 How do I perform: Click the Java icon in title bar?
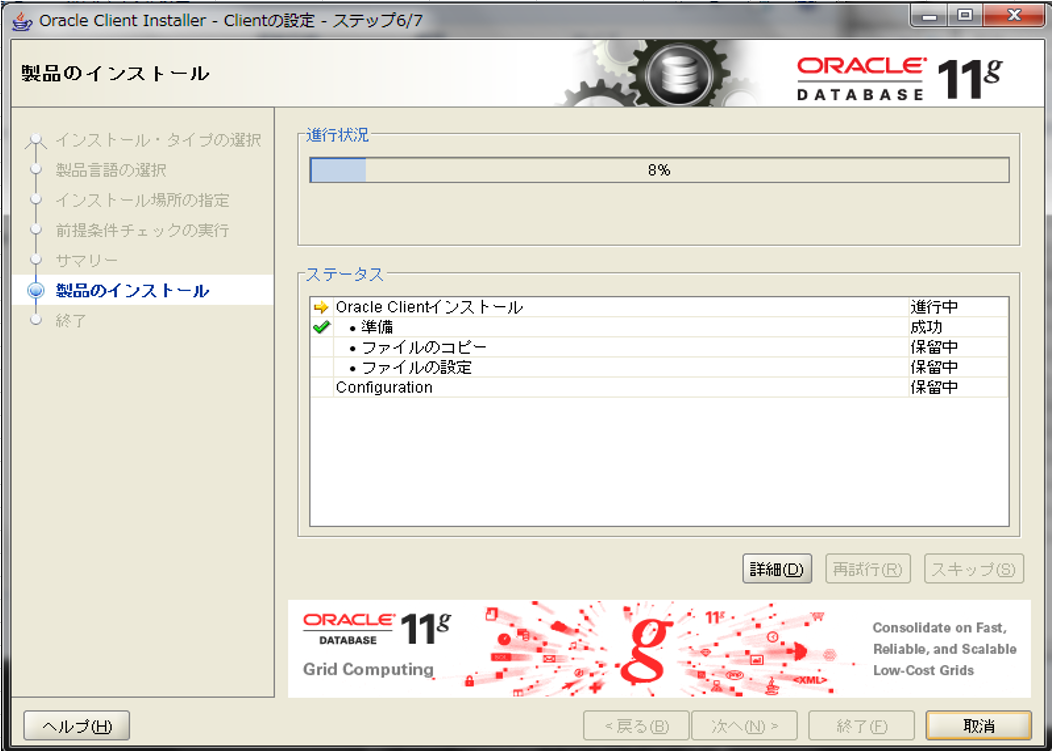coord(22,21)
